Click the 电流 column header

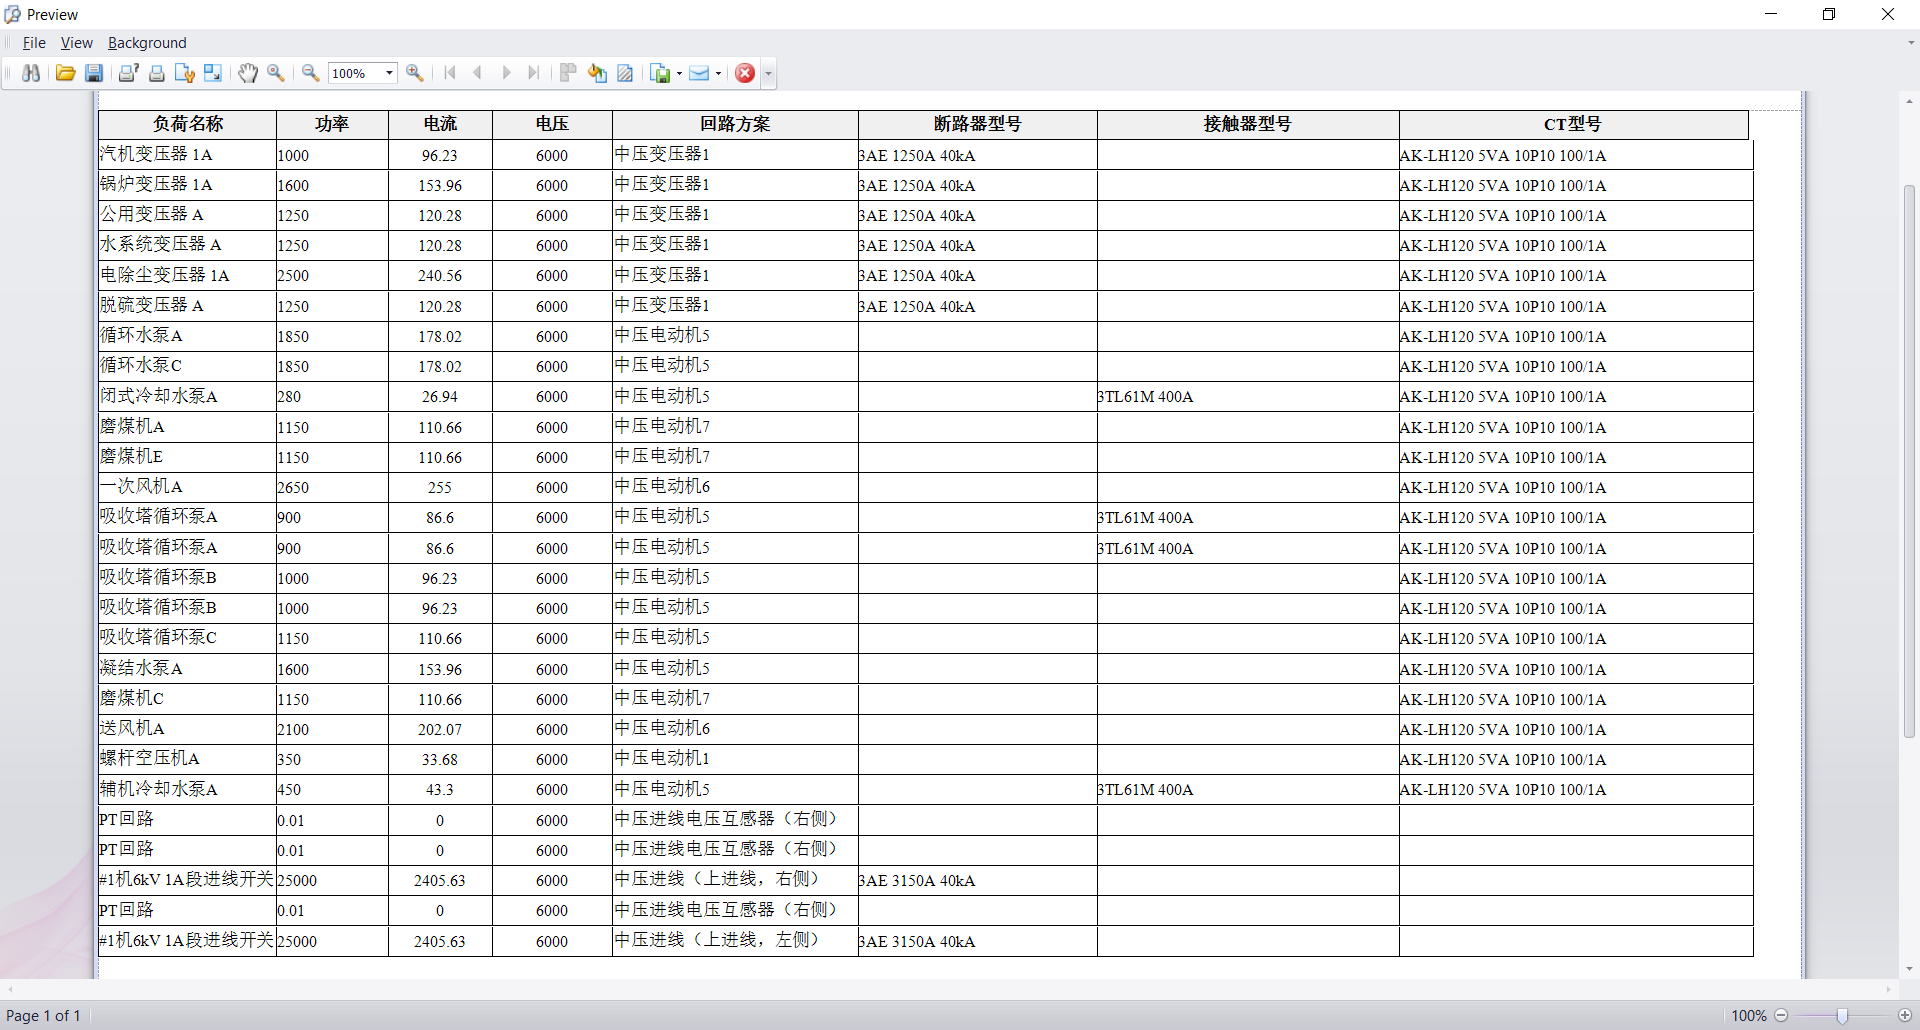[x=440, y=124]
